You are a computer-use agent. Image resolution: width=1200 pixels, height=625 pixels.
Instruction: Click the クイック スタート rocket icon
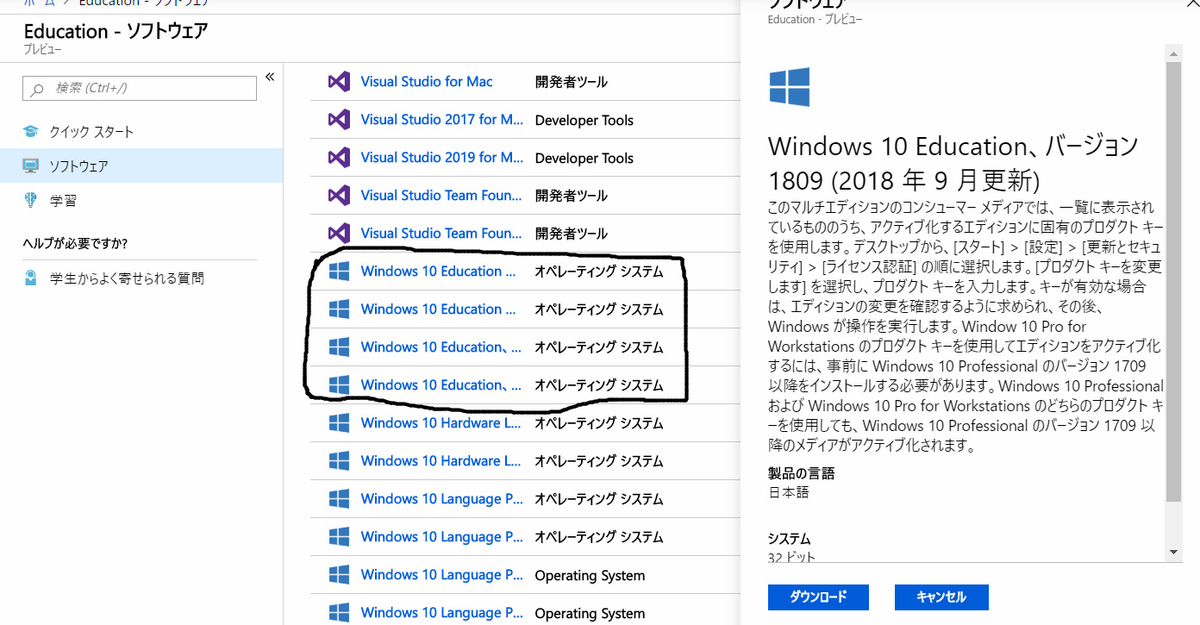(x=32, y=129)
